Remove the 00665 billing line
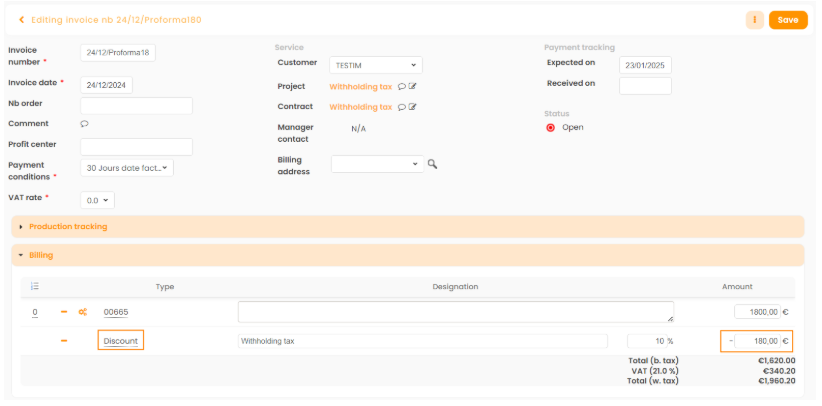This screenshot has width=822, height=406. coord(64,312)
